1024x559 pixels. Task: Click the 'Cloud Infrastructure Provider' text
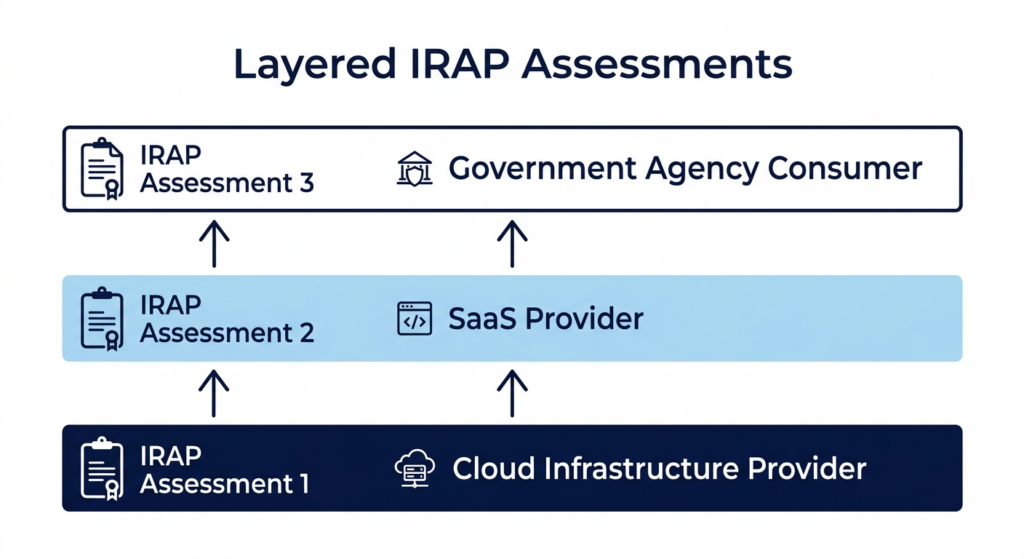659,469
